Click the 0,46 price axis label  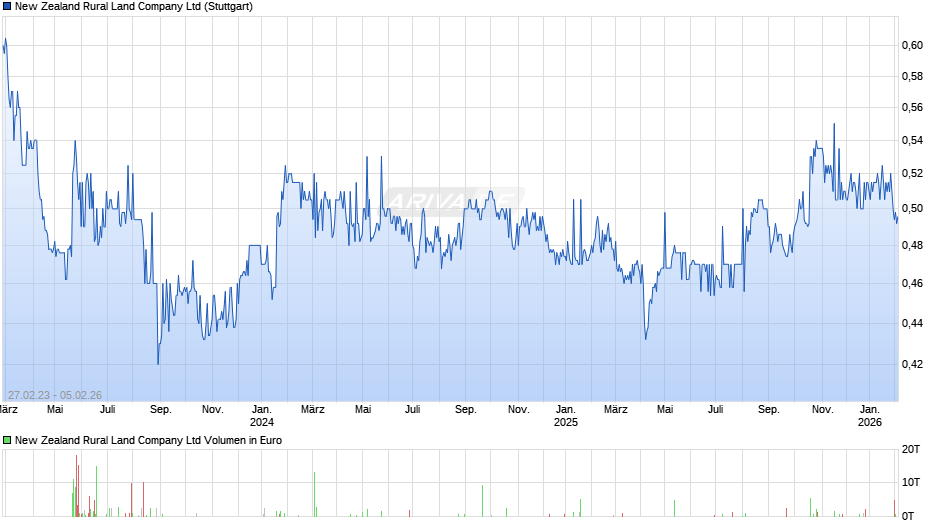(x=912, y=283)
